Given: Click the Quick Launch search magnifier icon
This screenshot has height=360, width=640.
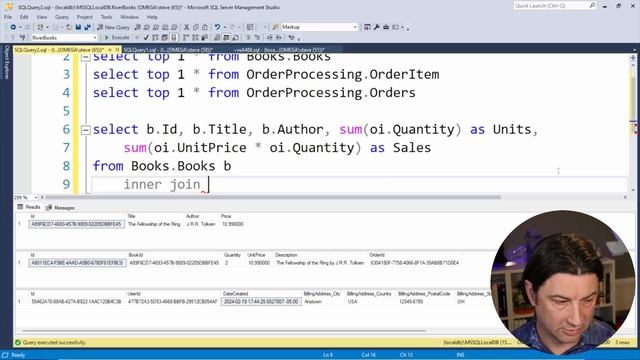Looking at the screenshot, I should [x=592, y=5].
